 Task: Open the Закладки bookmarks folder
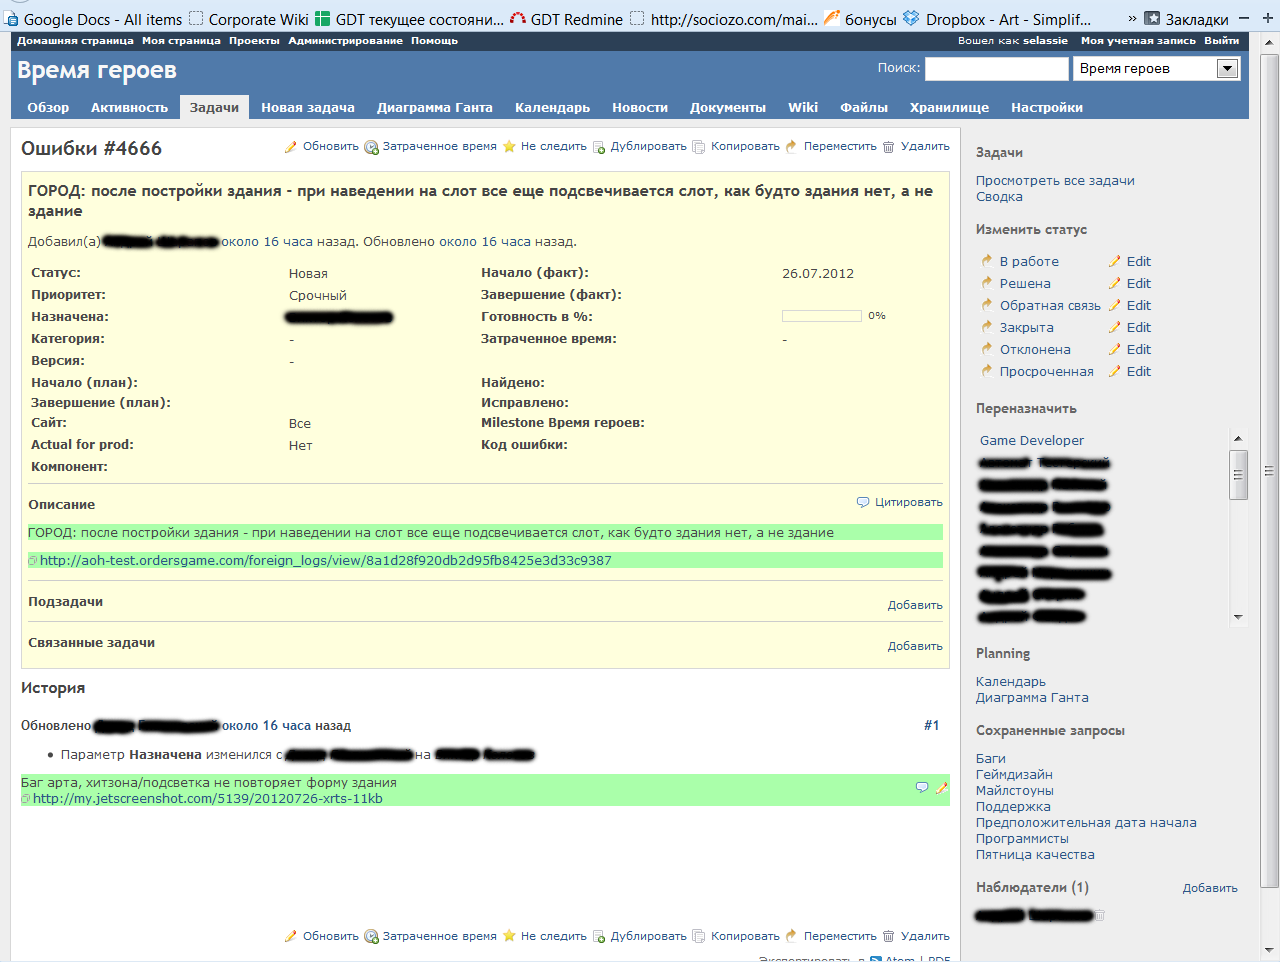click(x=1186, y=19)
